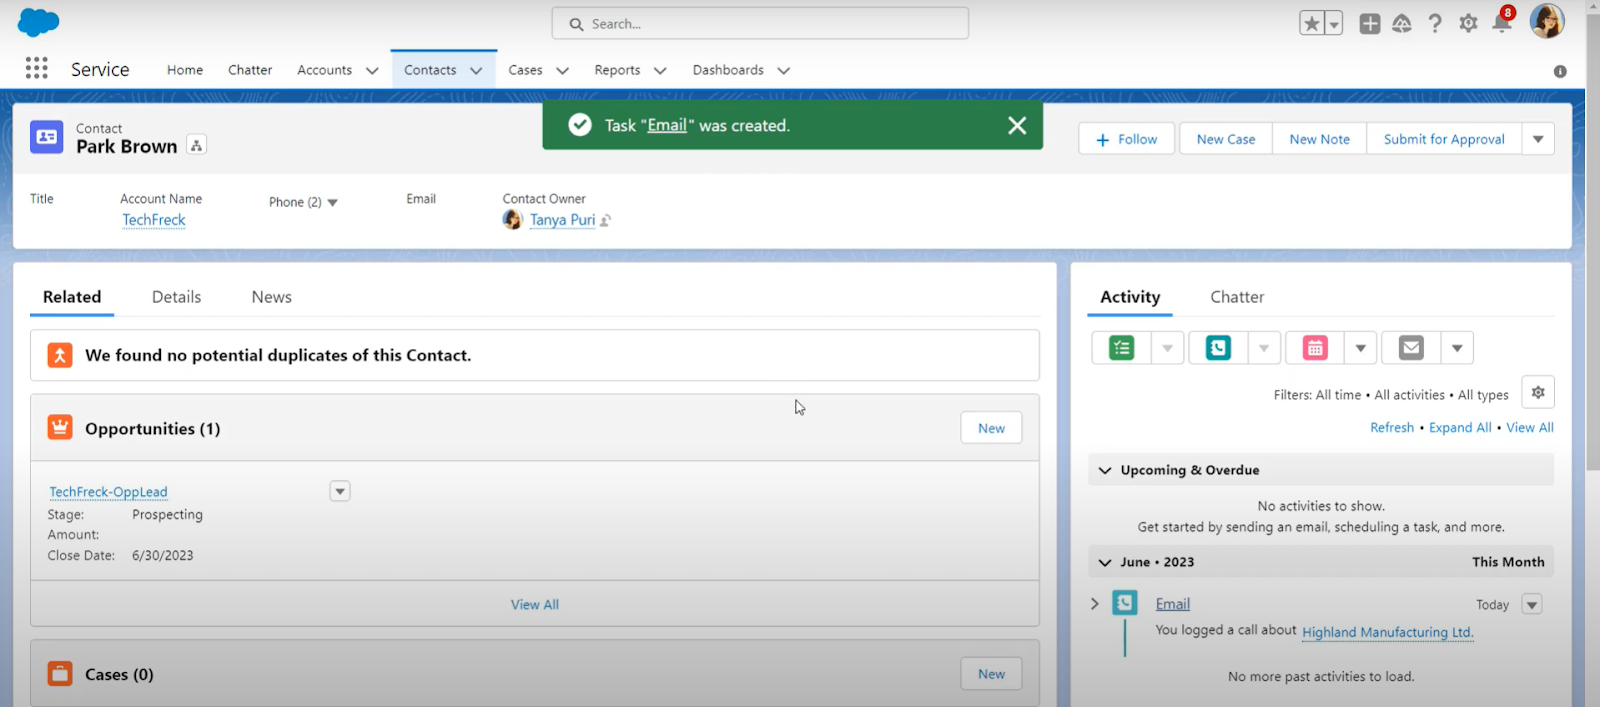Open the Trailhead Guidance Center icon
The height and width of the screenshot is (707, 1600).
[x=1402, y=23]
